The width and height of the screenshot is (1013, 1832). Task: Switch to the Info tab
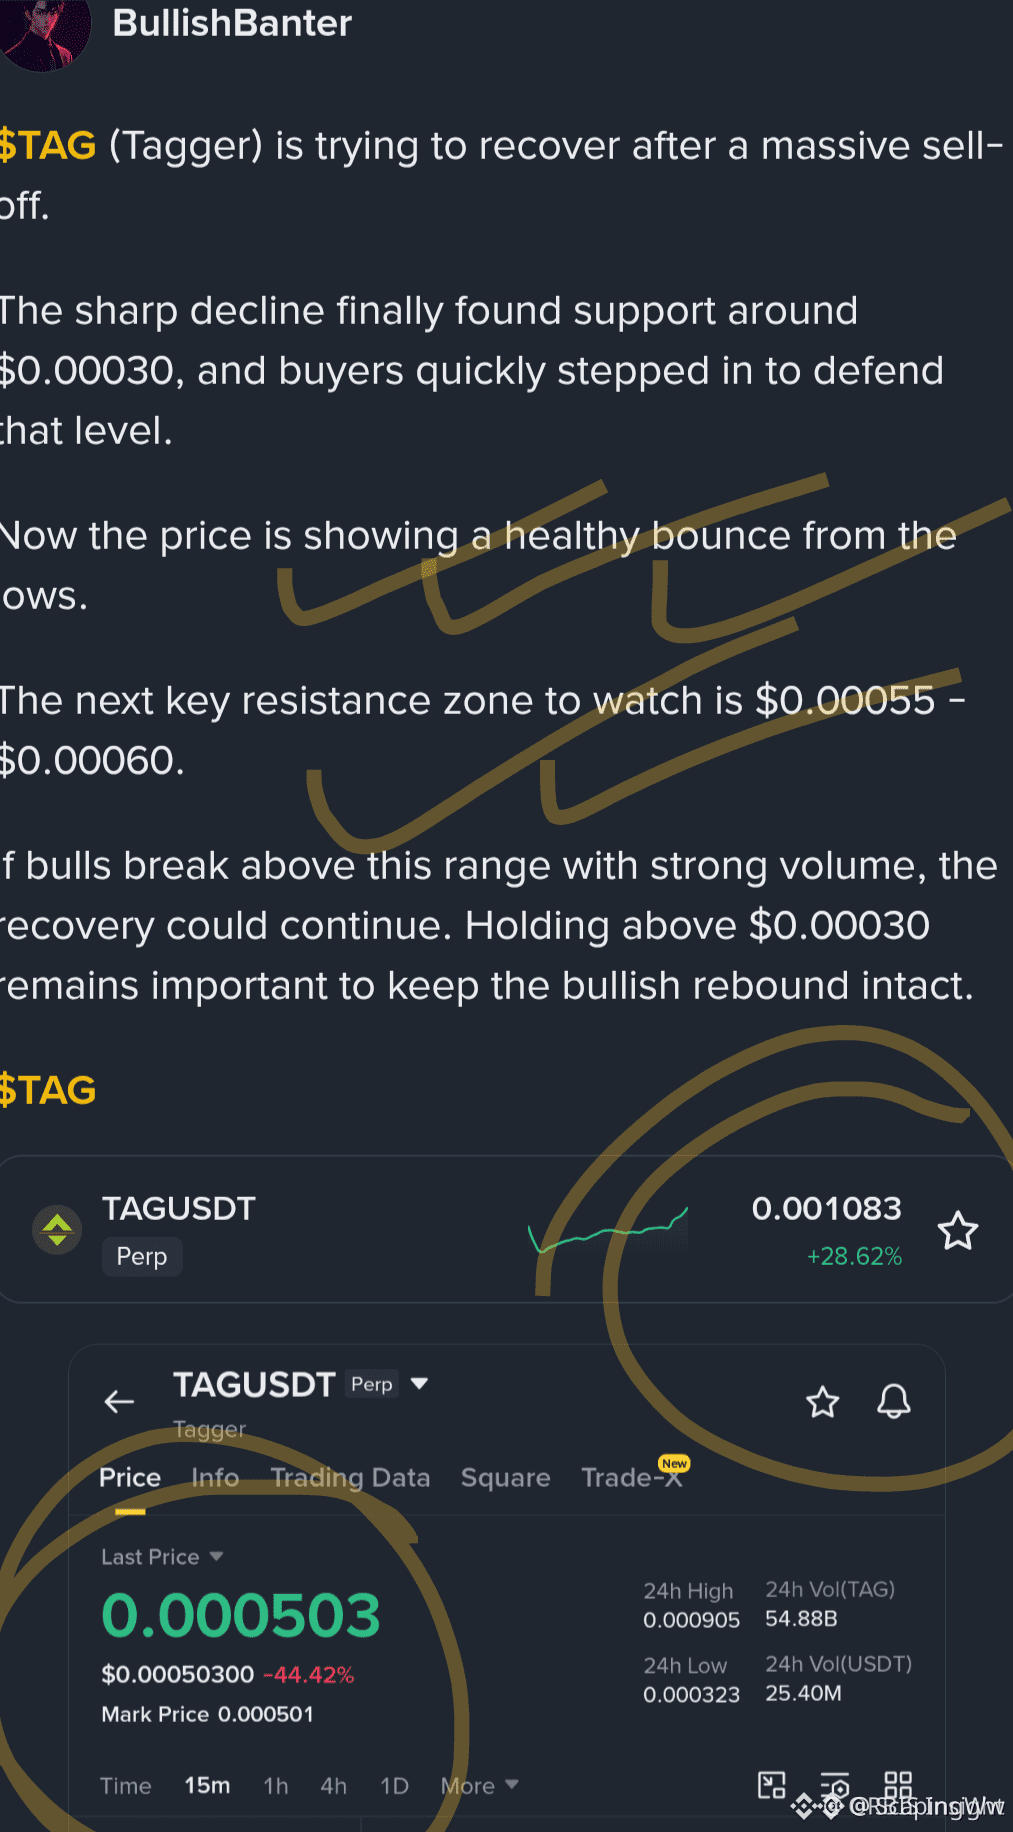click(x=215, y=1478)
